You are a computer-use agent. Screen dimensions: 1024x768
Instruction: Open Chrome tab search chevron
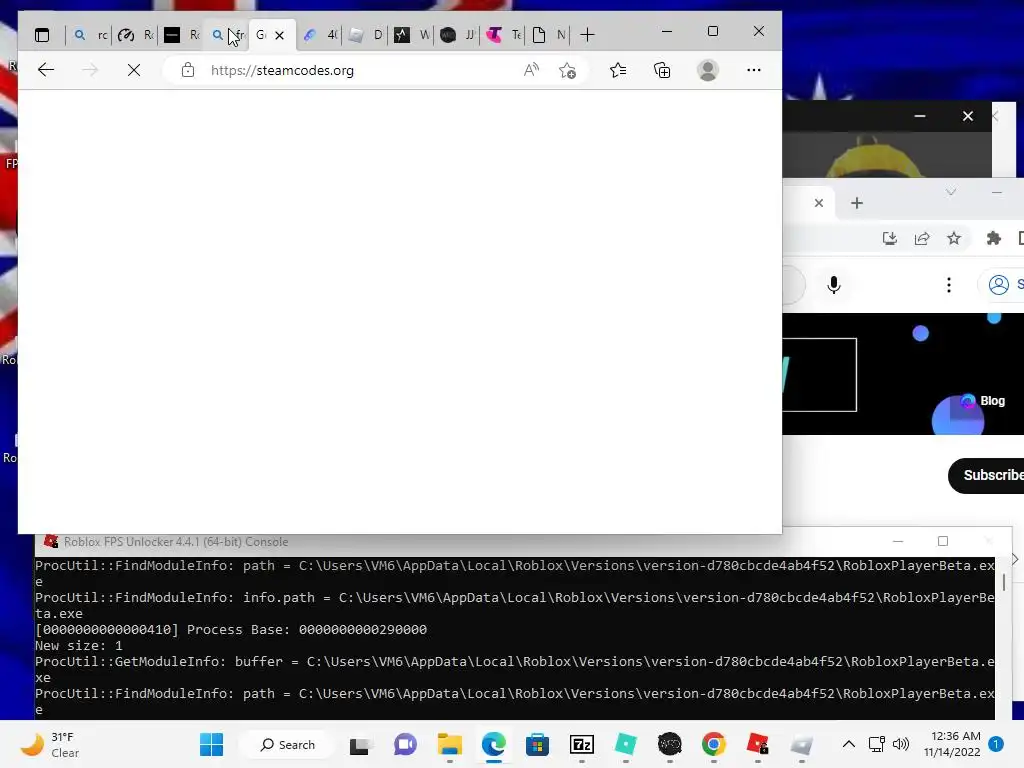coord(951,192)
